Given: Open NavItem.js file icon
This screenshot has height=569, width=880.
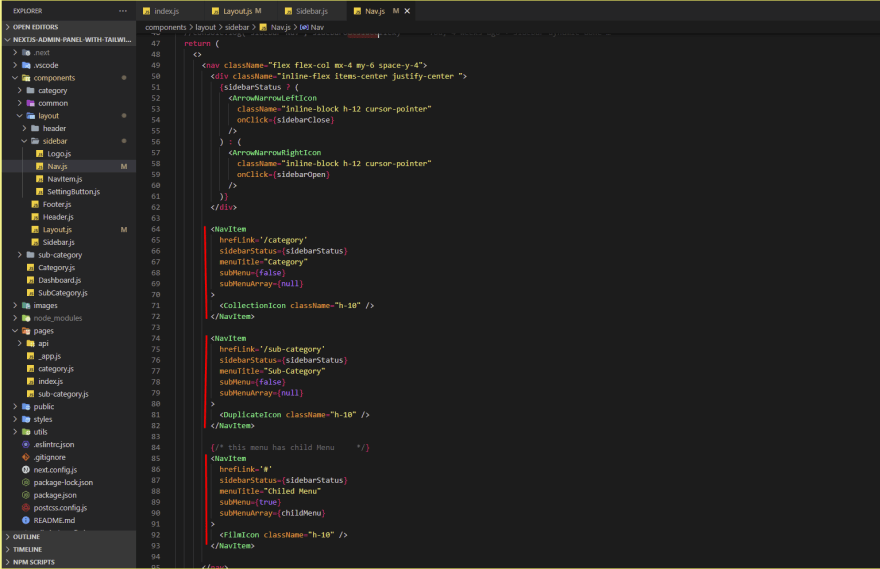Looking at the screenshot, I should click(40, 179).
